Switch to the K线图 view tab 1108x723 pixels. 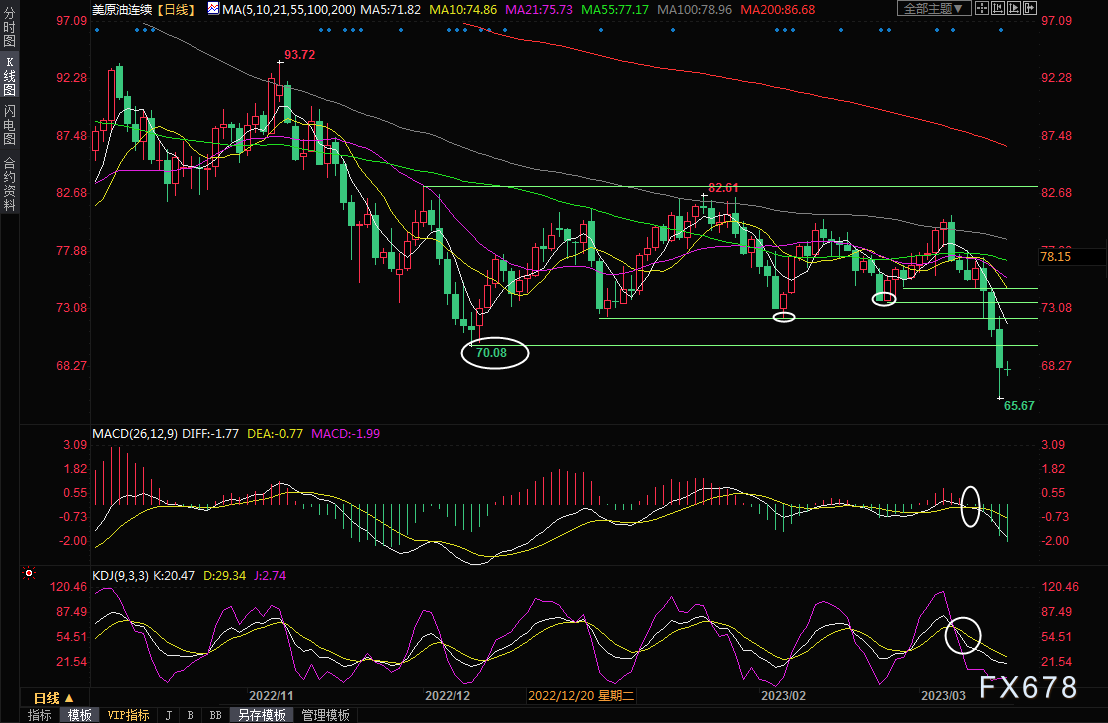point(9,76)
